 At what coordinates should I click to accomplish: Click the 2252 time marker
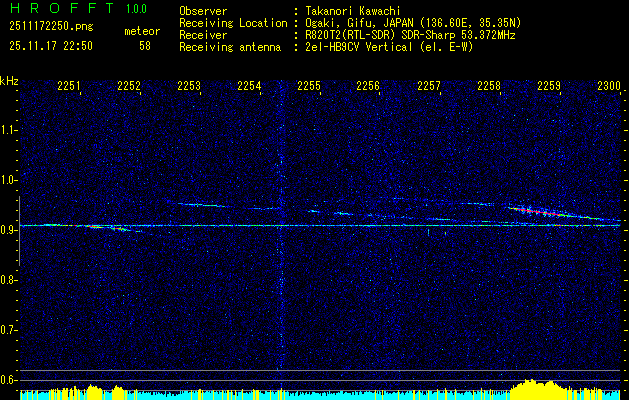[129, 85]
